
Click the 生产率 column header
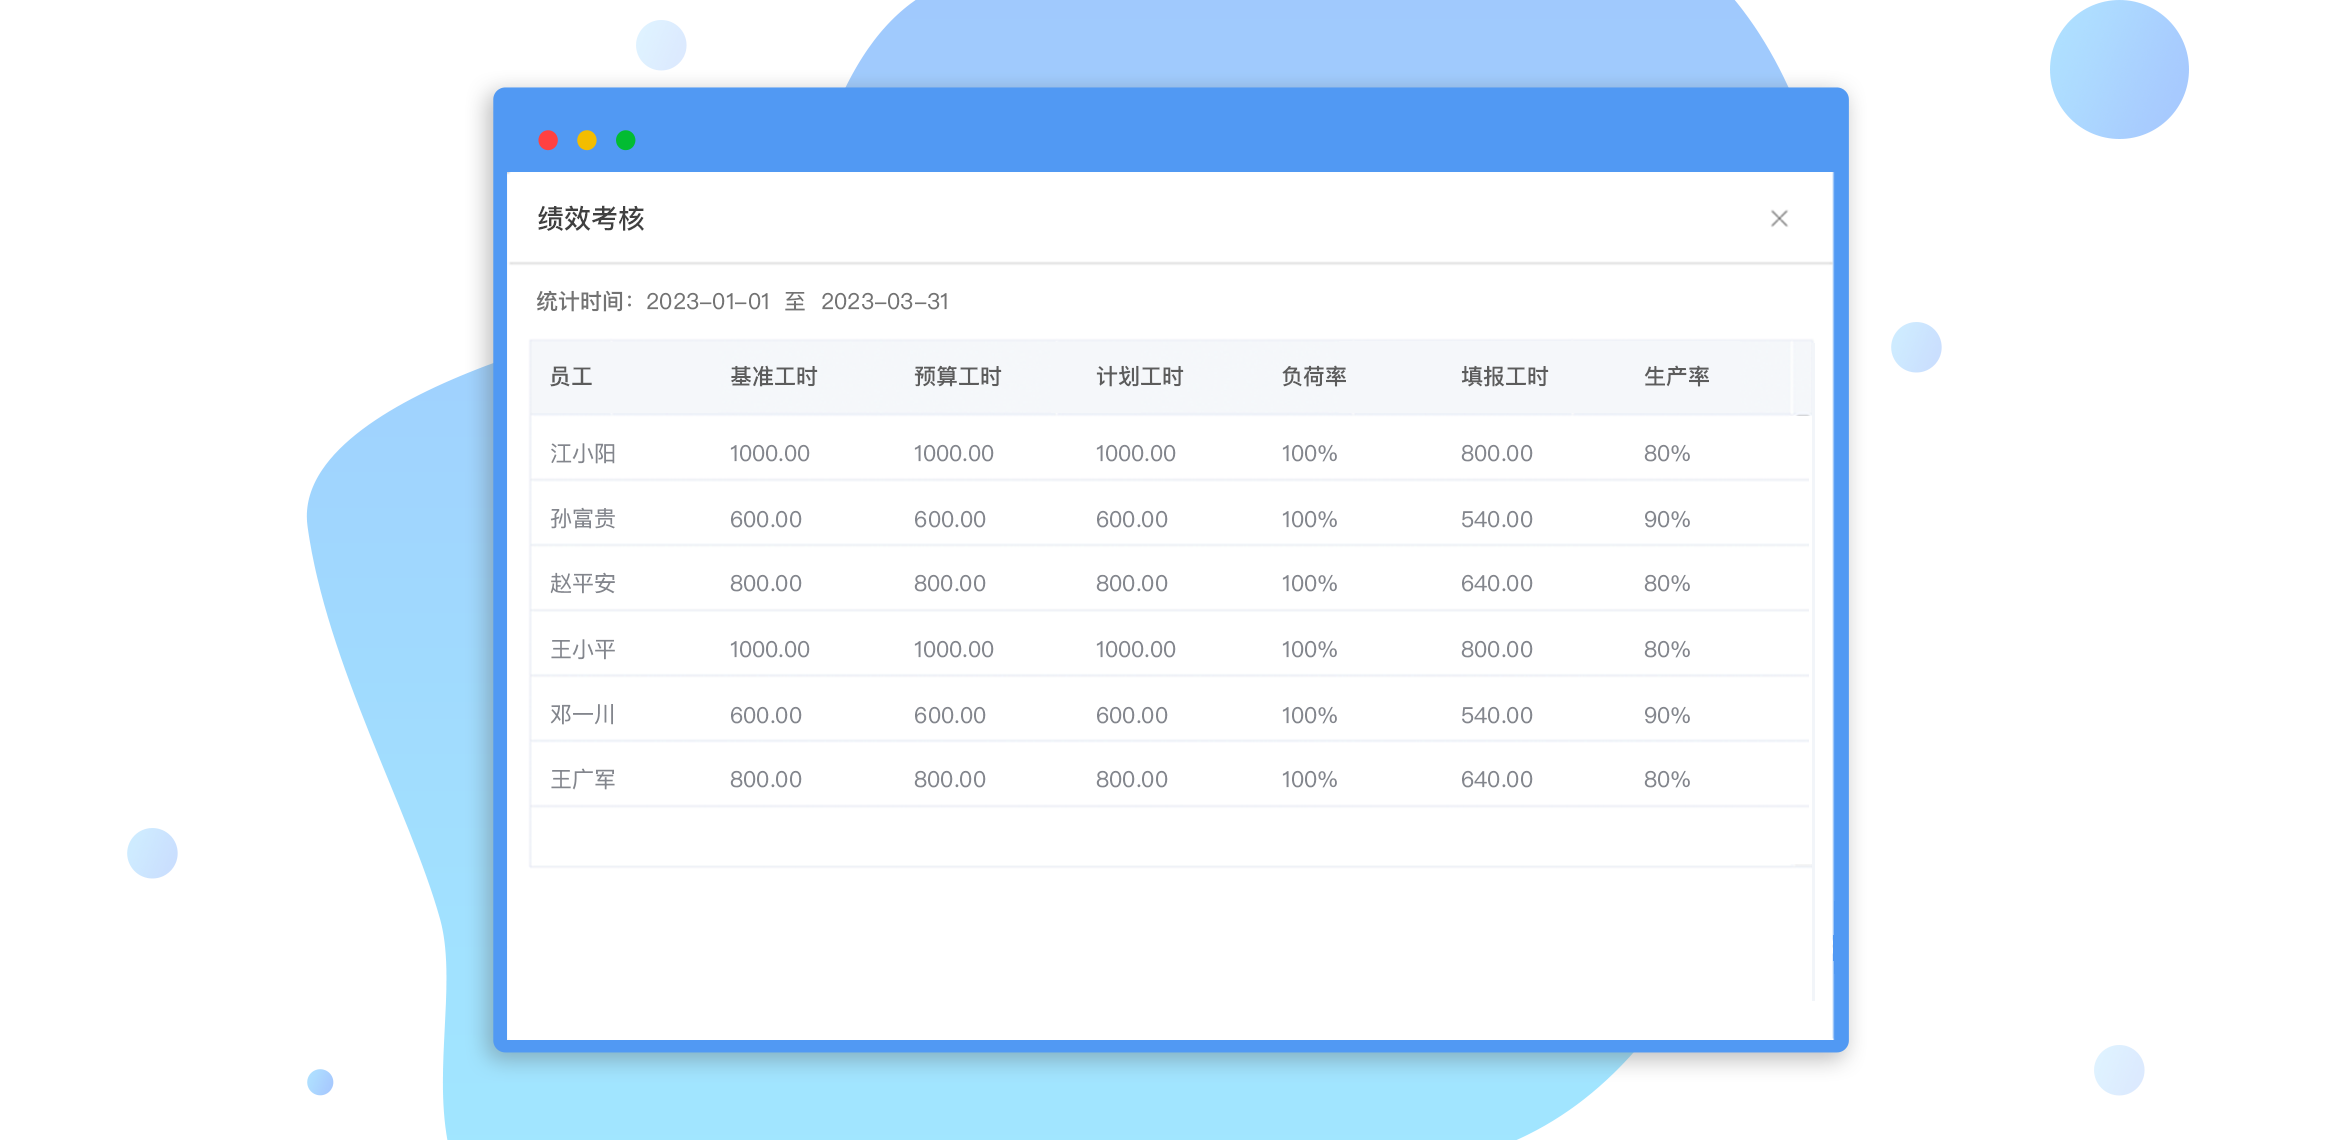tap(1677, 376)
